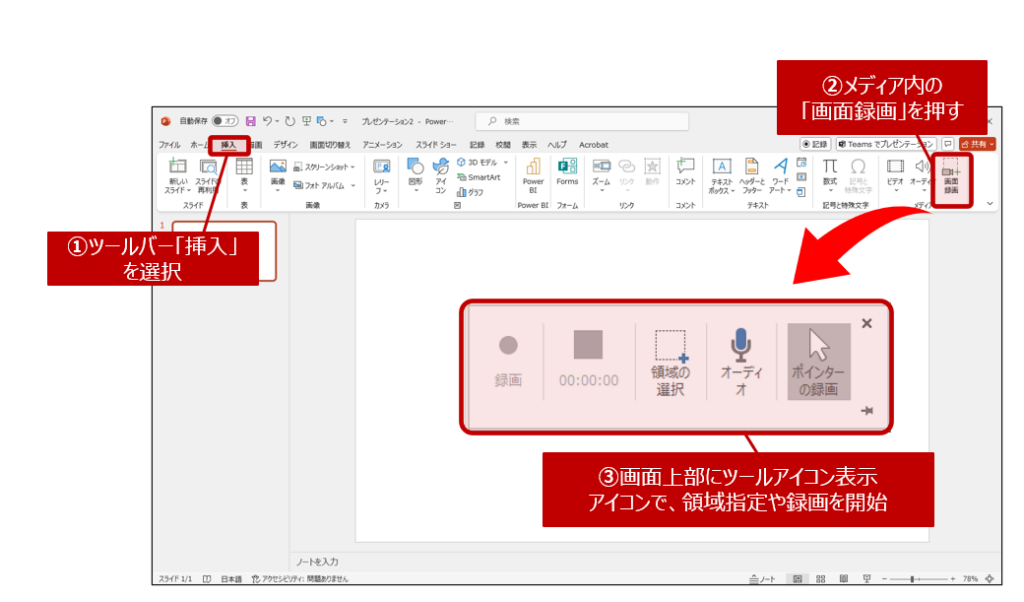This screenshot has width=1024, height=602.
Task: Insert a テキストボックス text box
Action: pyautogui.click(x=722, y=176)
